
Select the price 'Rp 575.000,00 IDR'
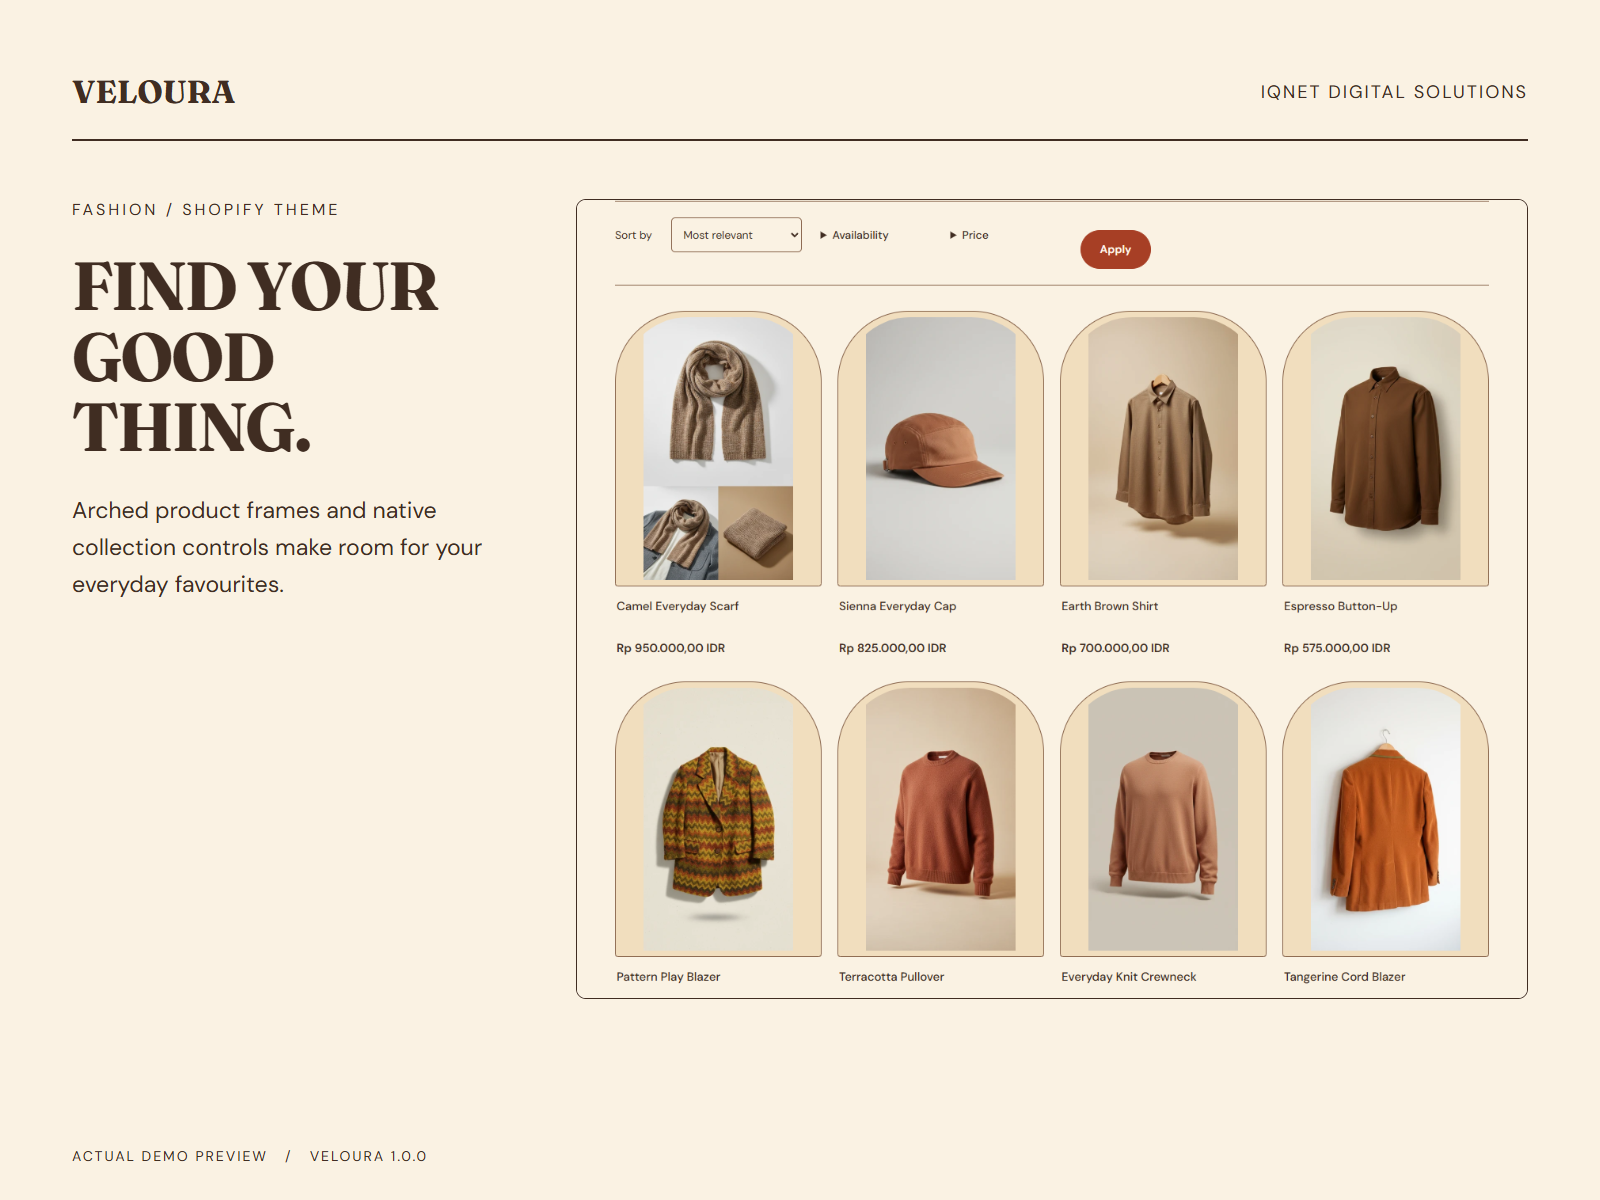point(1337,648)
